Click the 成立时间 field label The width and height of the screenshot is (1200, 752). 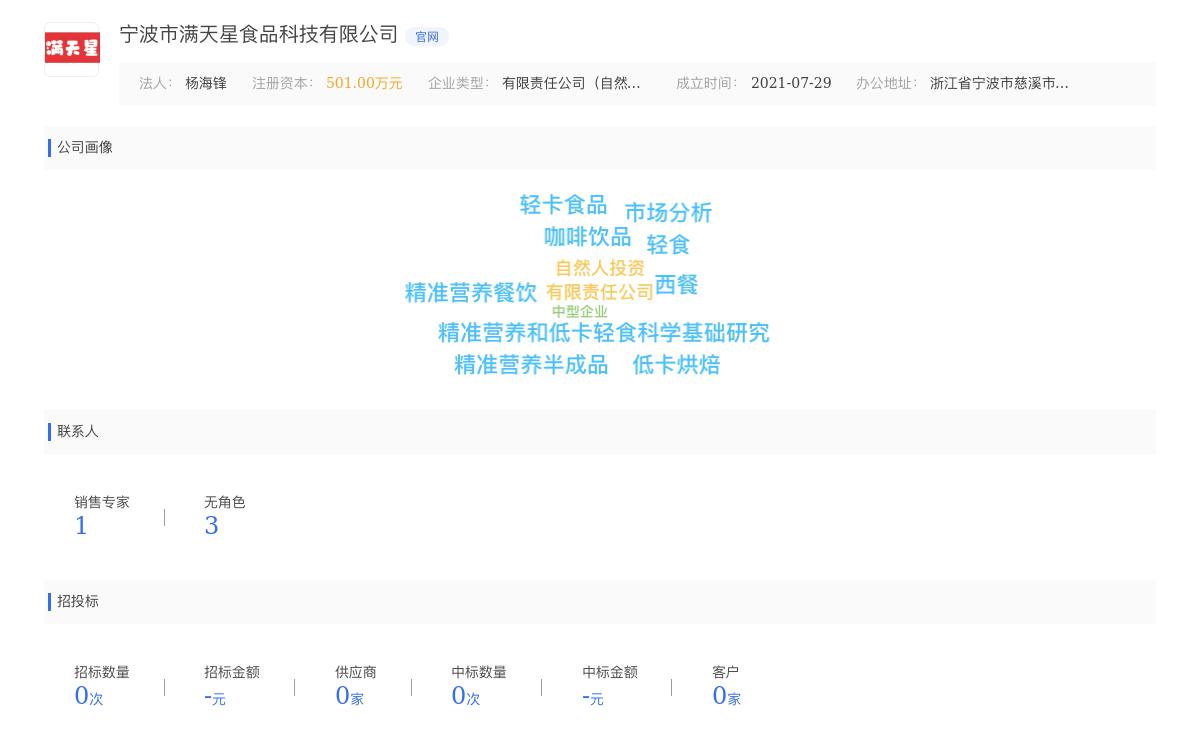tap(707, 84)
